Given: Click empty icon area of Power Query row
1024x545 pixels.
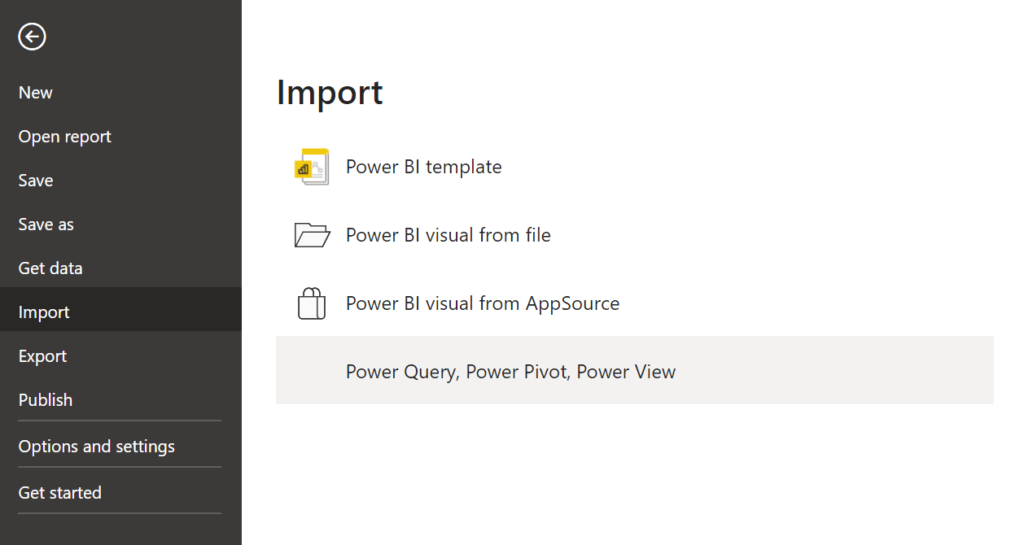Looking at the screenshot, I should click(312, 371).
